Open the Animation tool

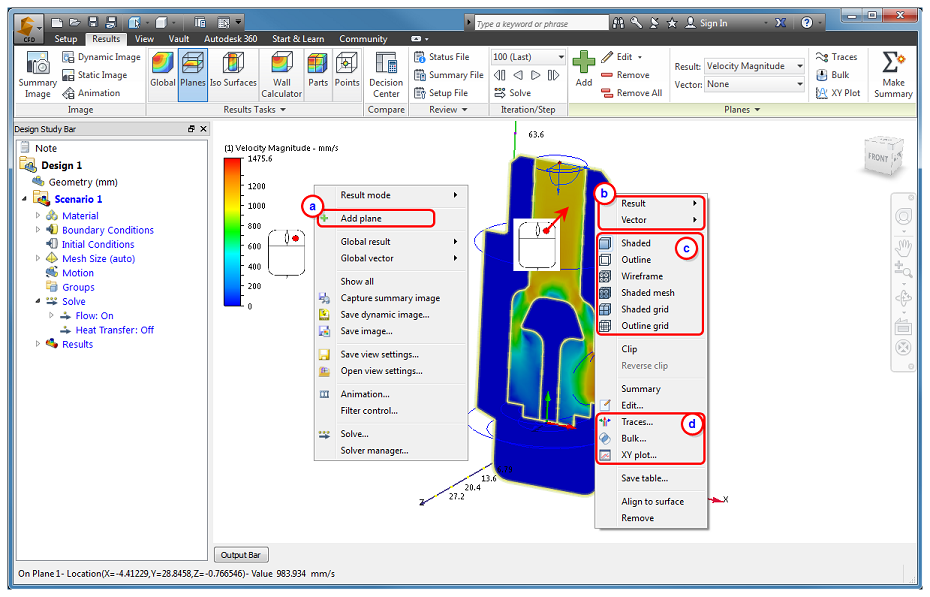coord(91,93)
